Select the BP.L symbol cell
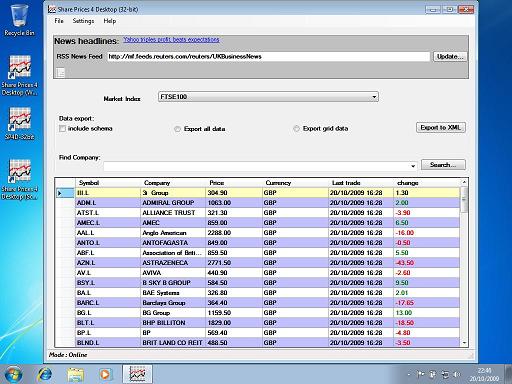The height and width of the screenshot is (384, 512). pos(108,333)
